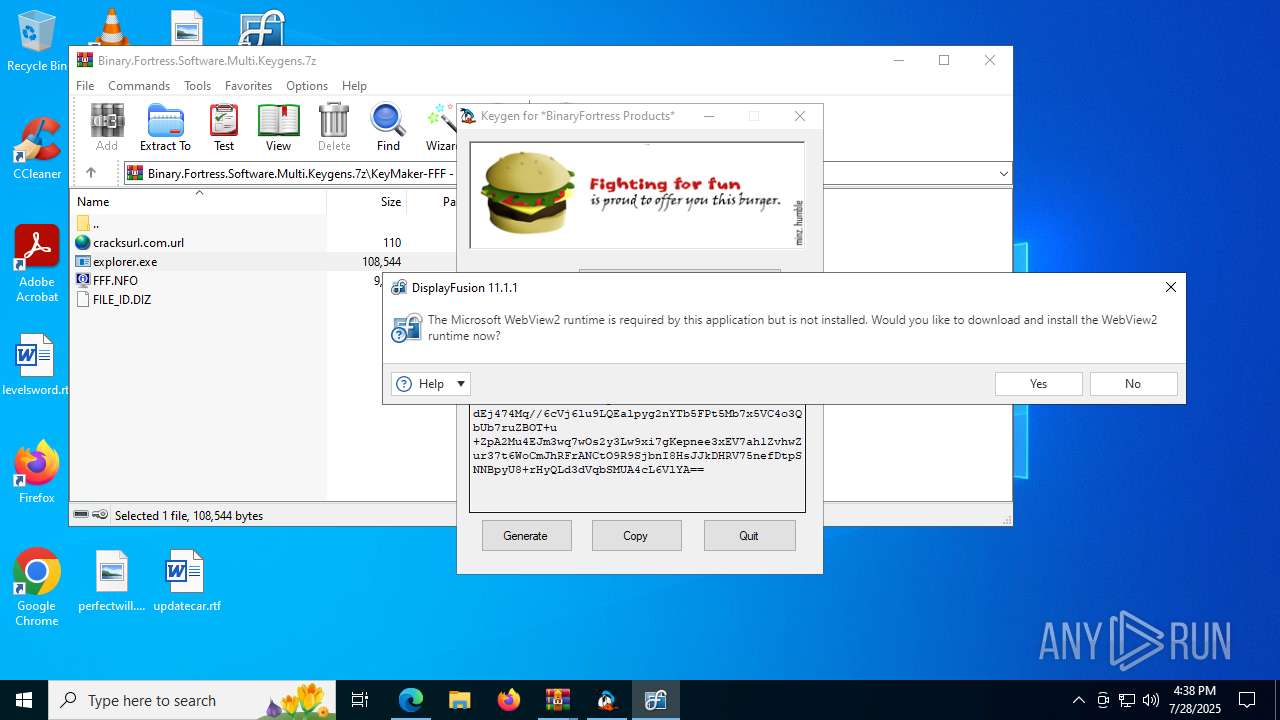Click the Quit button in the keygen

[749, 536]
